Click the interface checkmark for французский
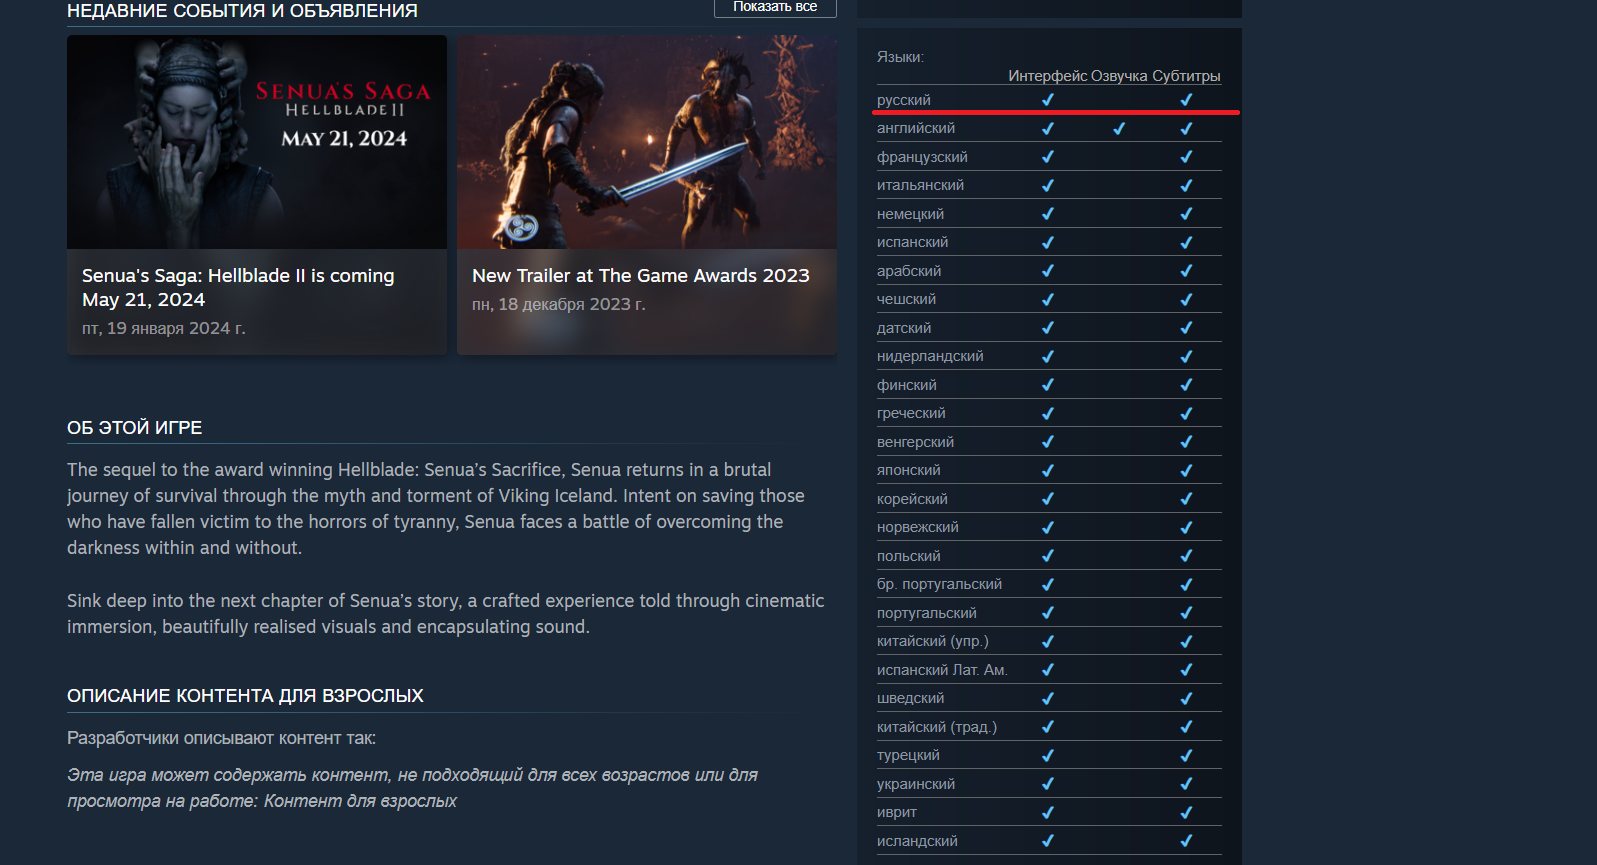1597x865 pixels. pyautogui.click(x=1048, y=157)
